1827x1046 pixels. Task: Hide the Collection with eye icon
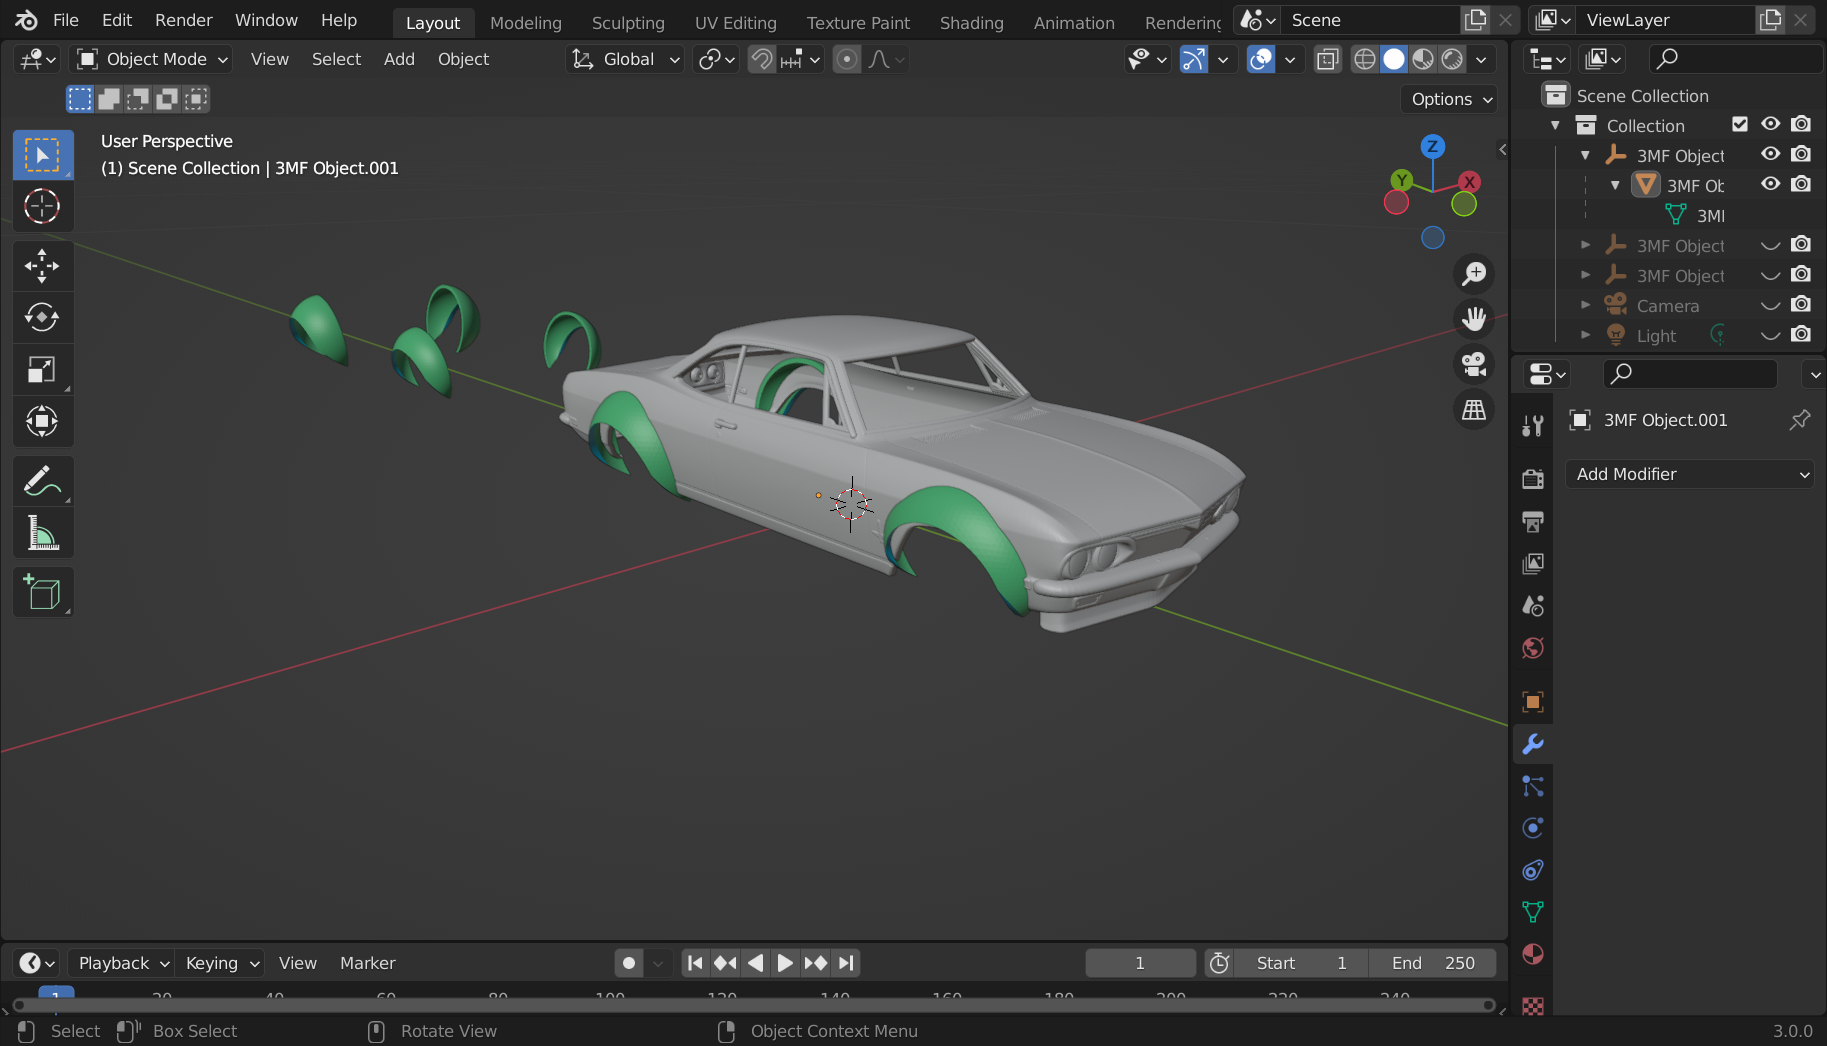tap(1770, 125)
